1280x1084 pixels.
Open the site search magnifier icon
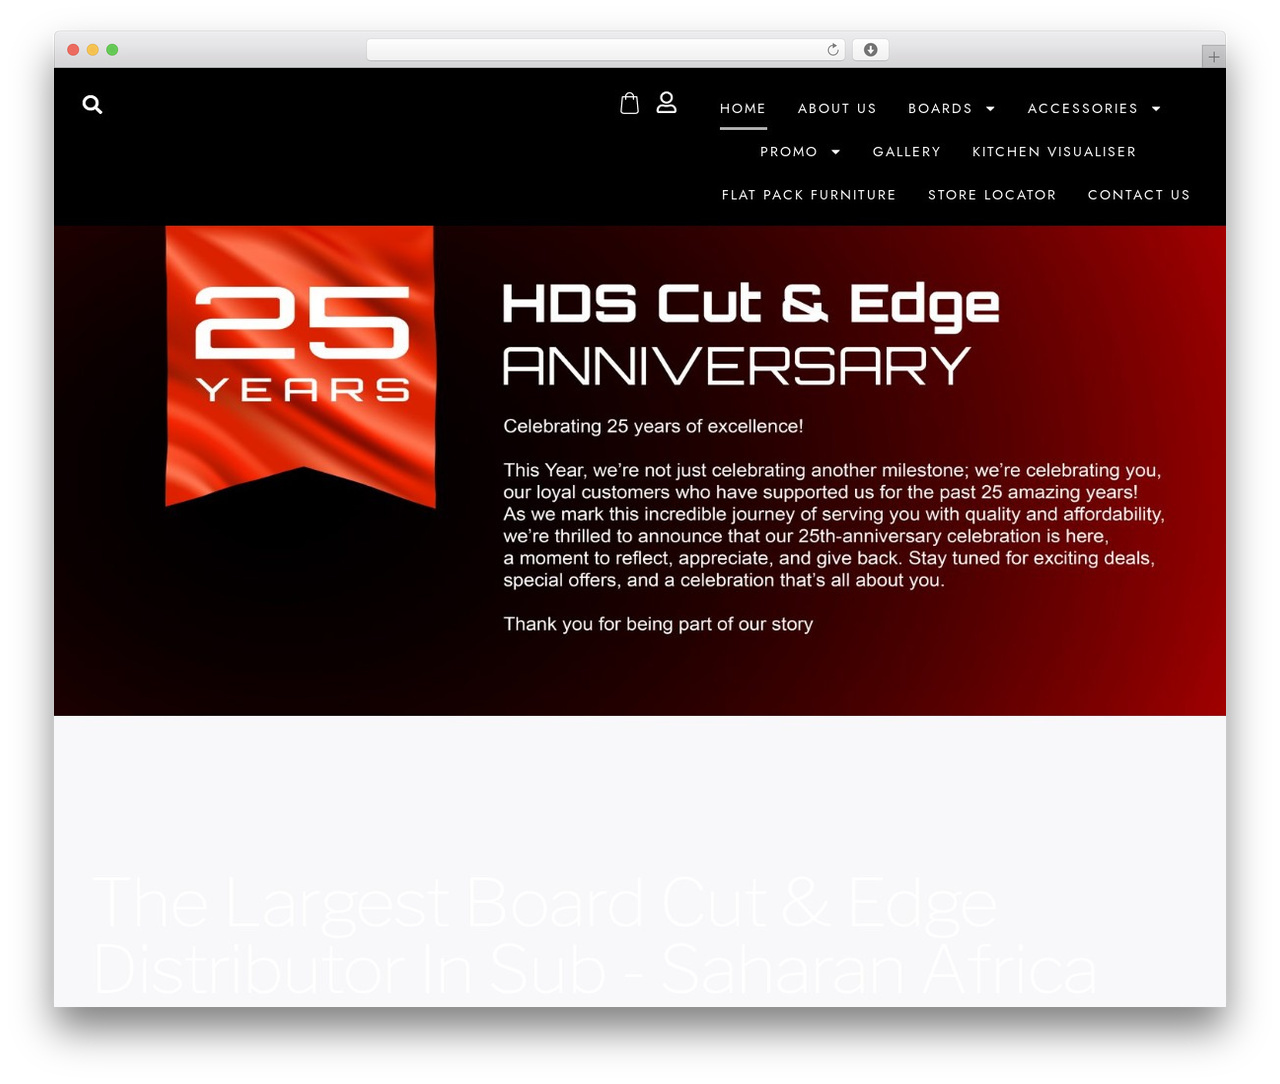tap(92, 104)
